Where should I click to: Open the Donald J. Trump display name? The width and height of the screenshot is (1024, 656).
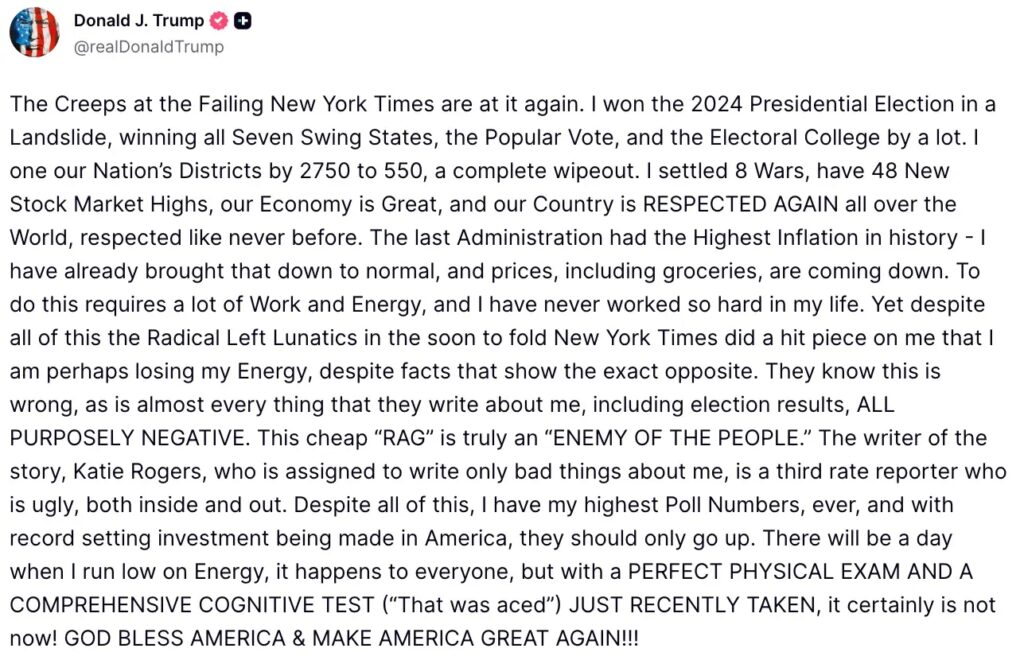coord(138,22)
